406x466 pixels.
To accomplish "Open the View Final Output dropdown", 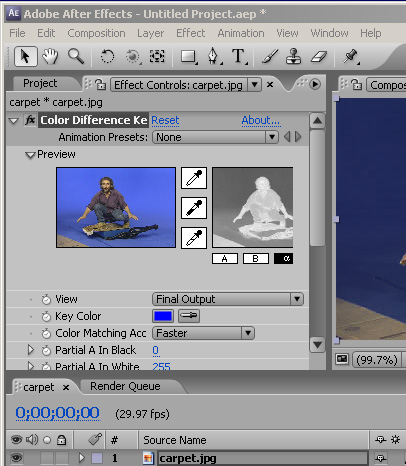I will click(228, 299).
